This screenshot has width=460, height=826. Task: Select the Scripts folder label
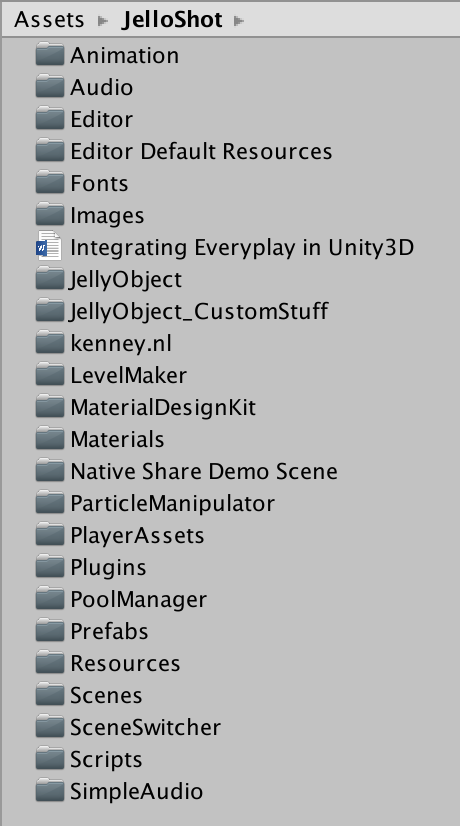106,760
